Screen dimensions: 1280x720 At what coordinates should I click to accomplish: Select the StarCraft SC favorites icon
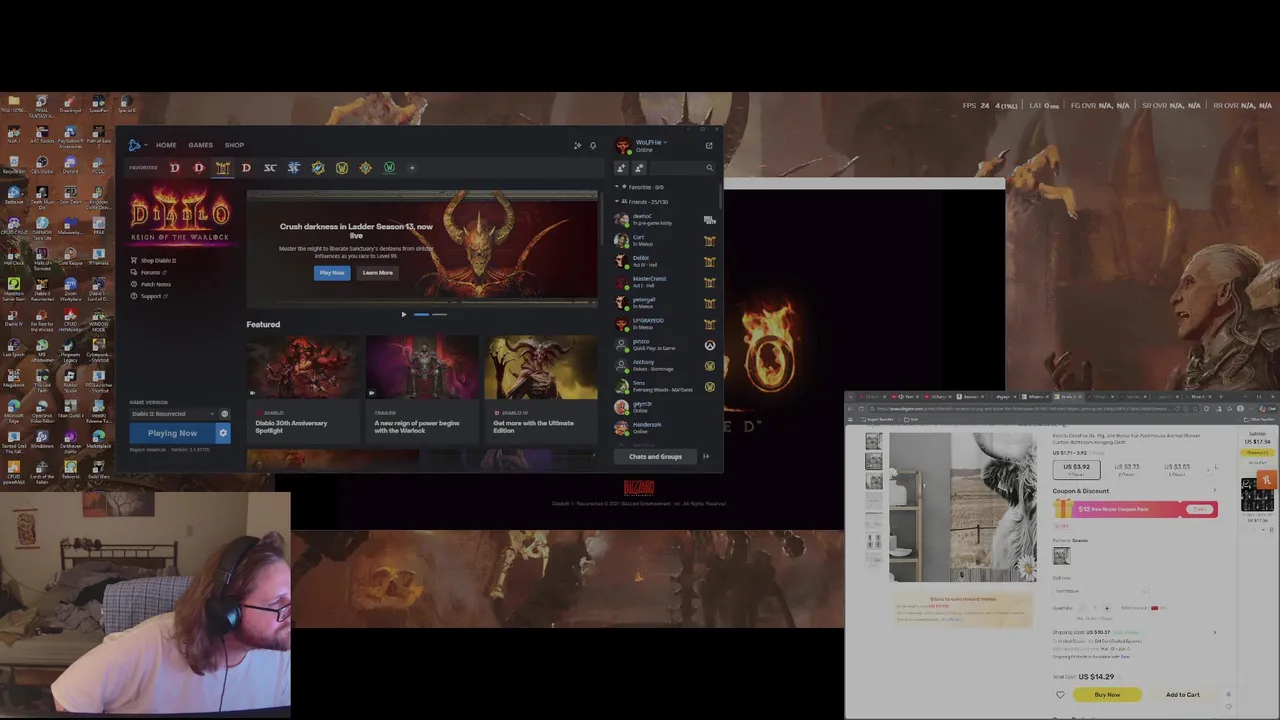[270, 168]
